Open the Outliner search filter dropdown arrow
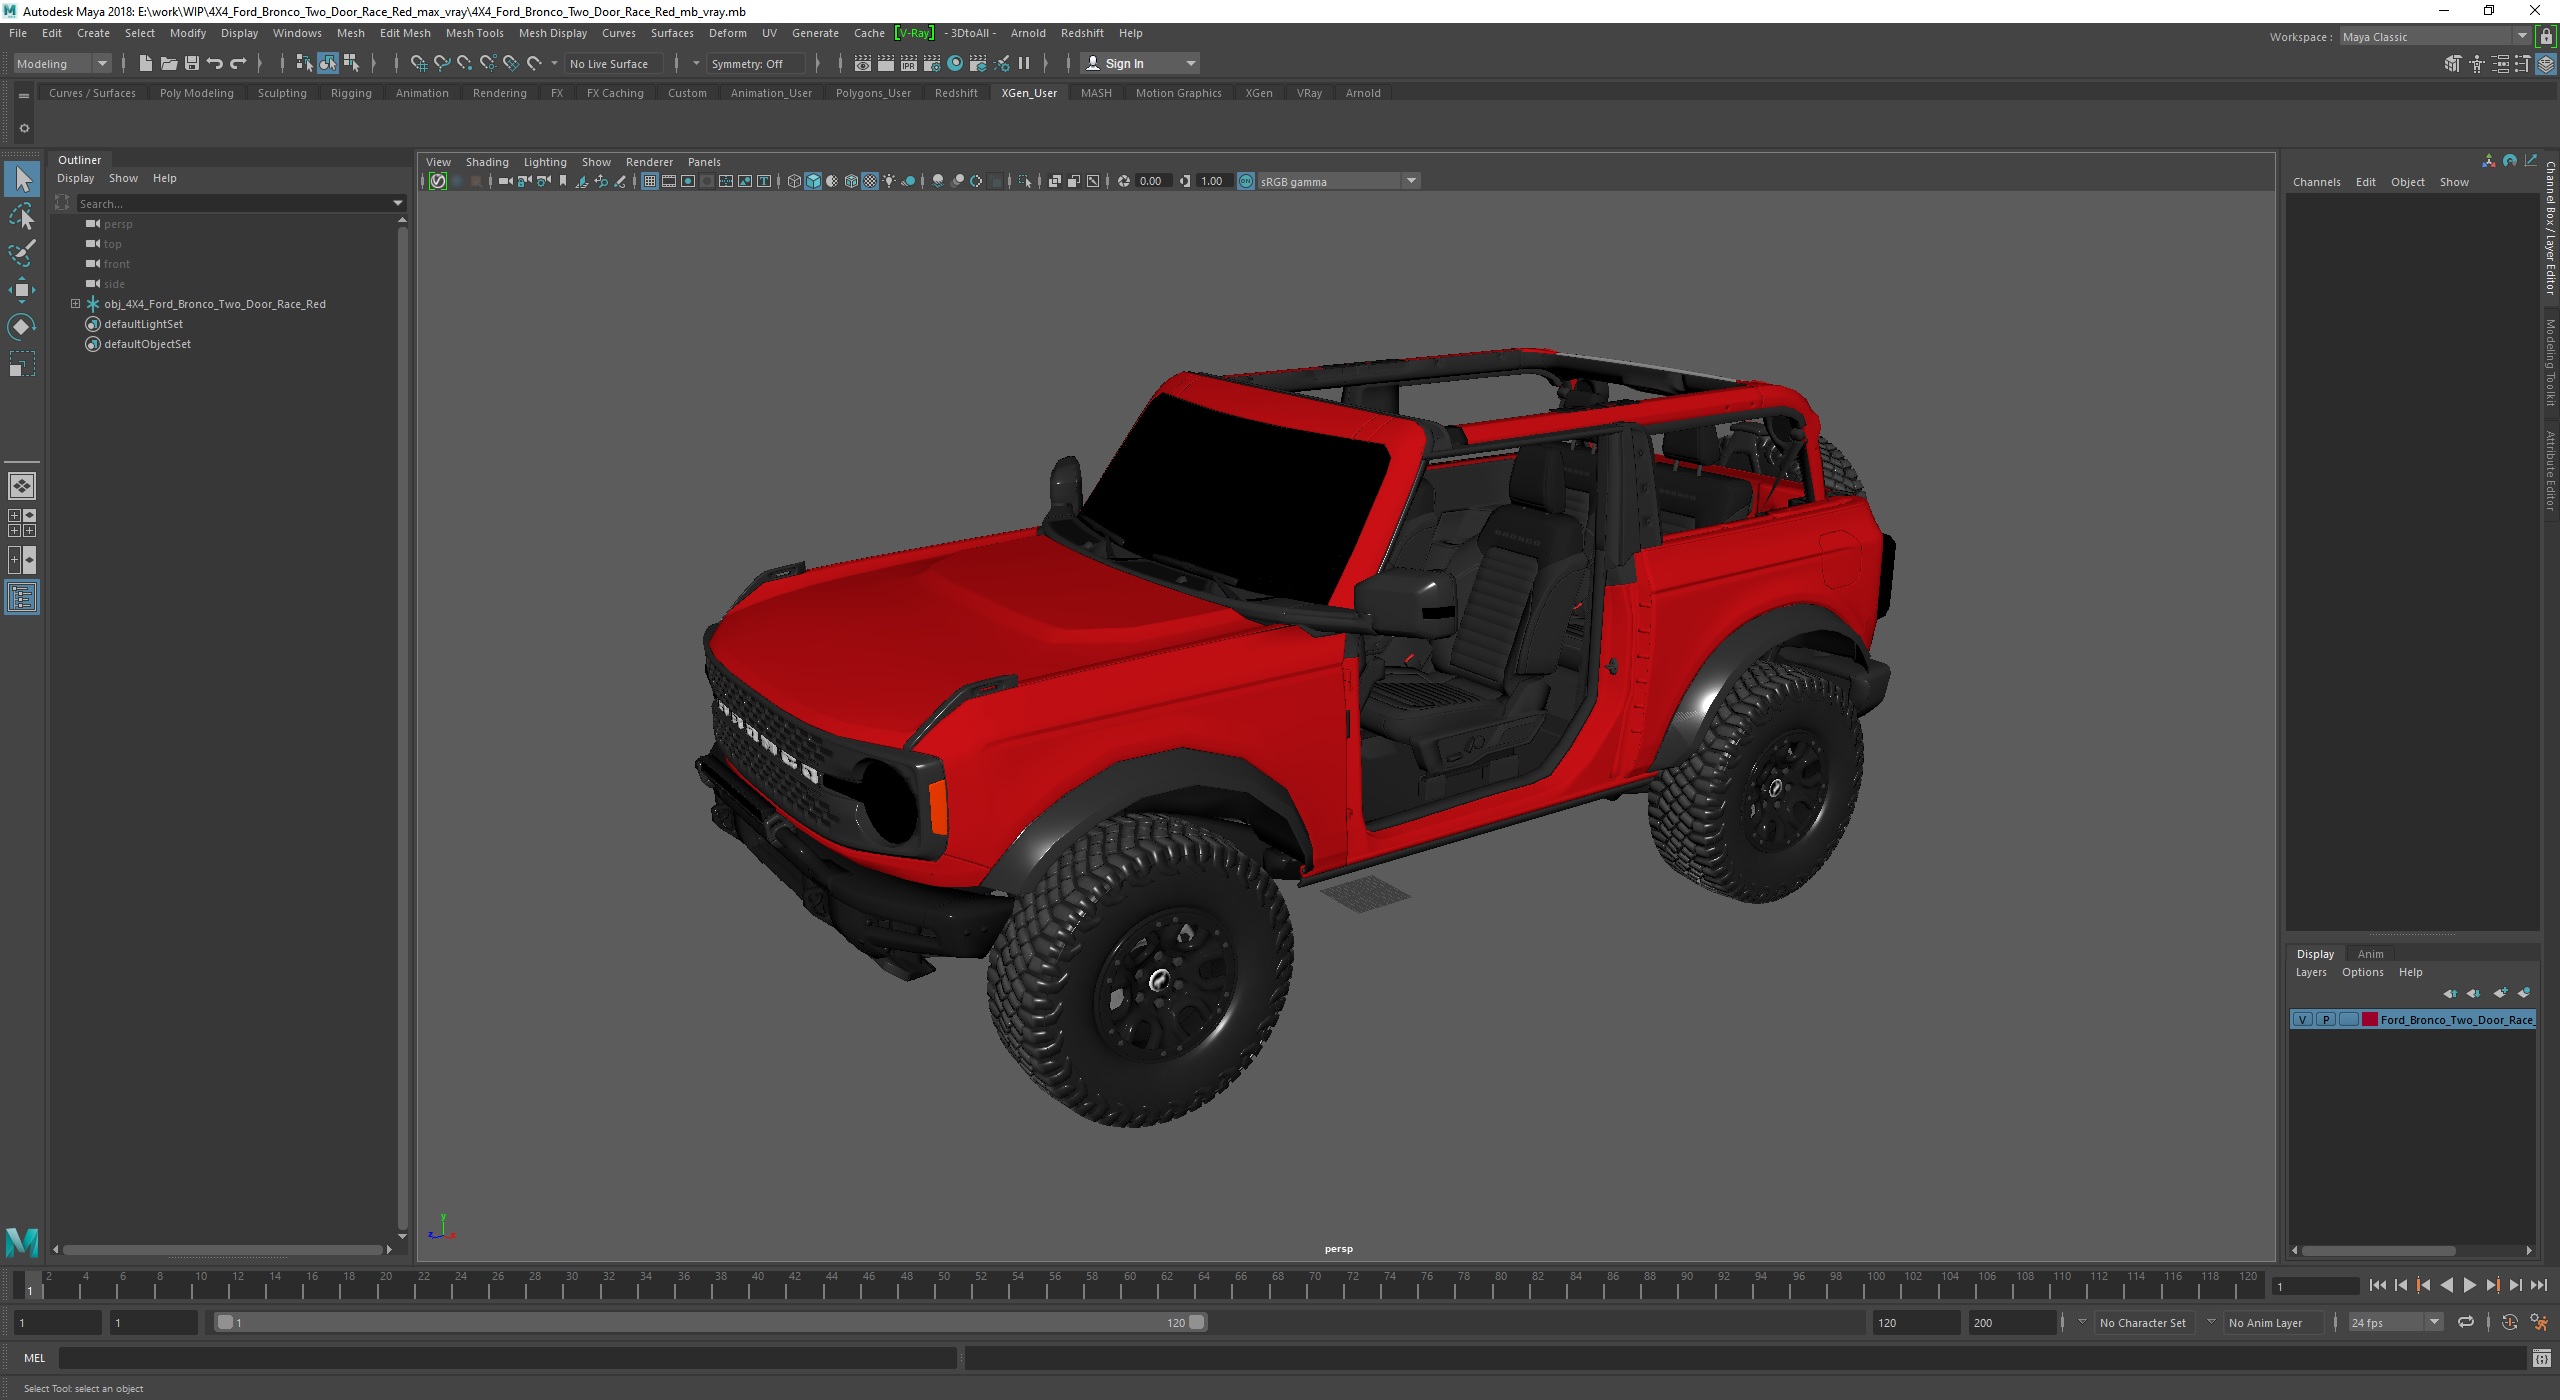This screenshot has width=2560, height=1400. 398,203
